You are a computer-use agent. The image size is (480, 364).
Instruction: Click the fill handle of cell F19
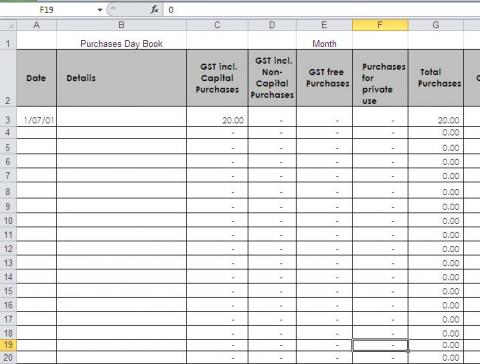408,350
